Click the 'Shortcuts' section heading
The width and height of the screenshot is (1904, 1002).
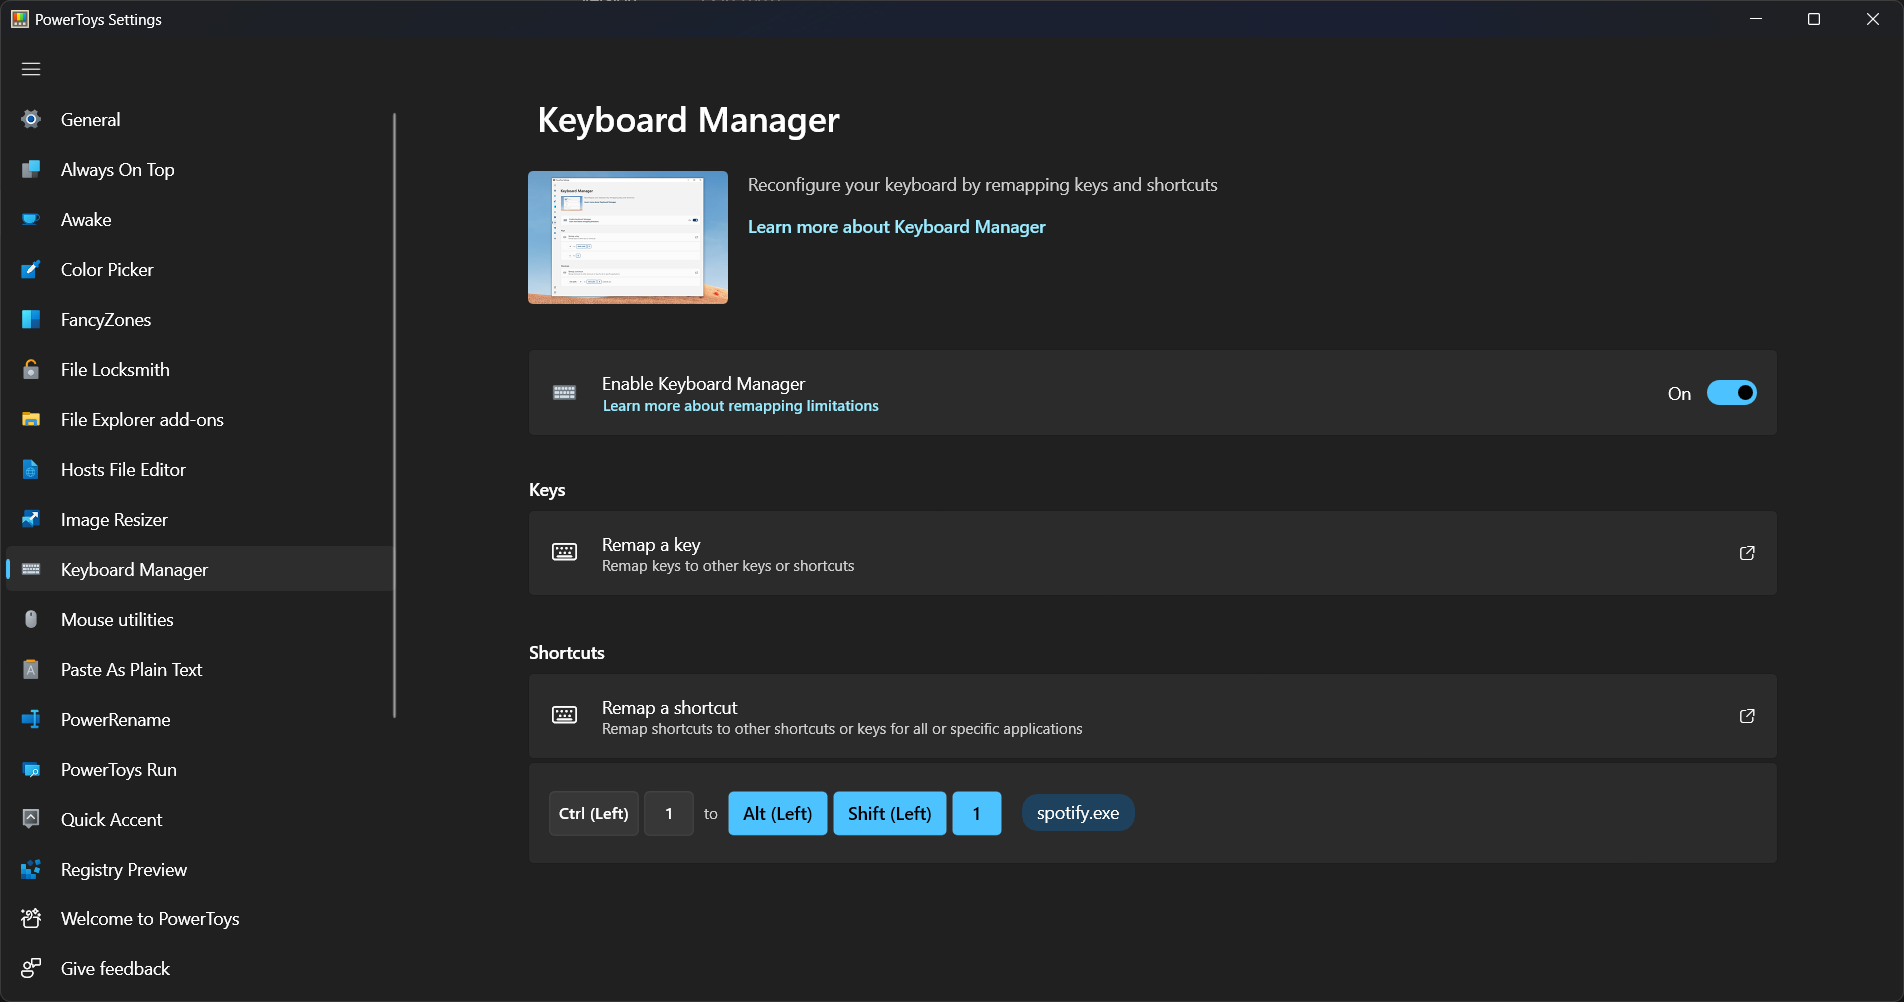pos(567,653)
